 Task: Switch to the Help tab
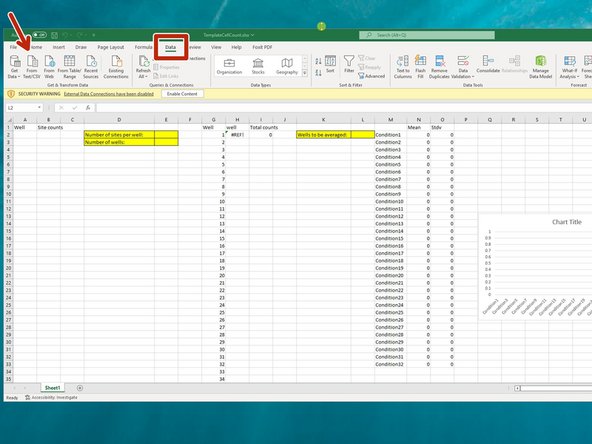[x=236, y=47]
